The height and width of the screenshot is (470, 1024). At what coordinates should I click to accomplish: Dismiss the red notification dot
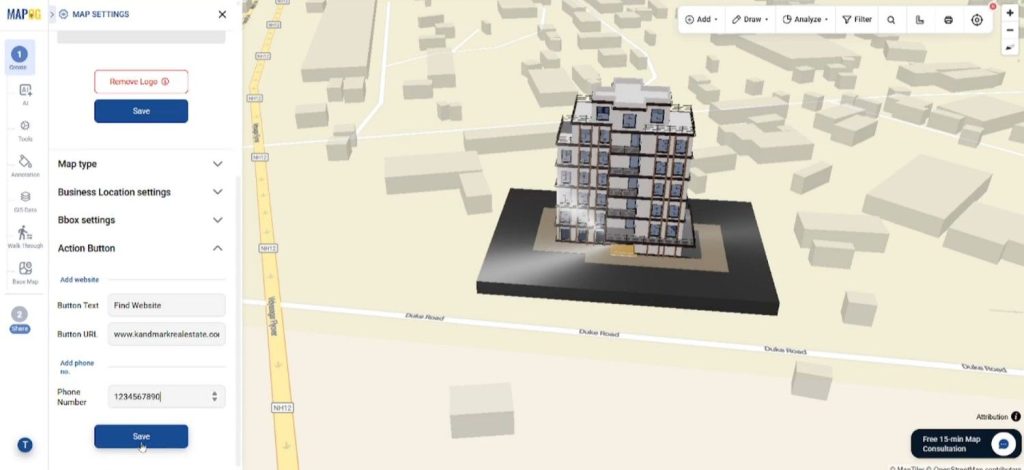(993, 7)
